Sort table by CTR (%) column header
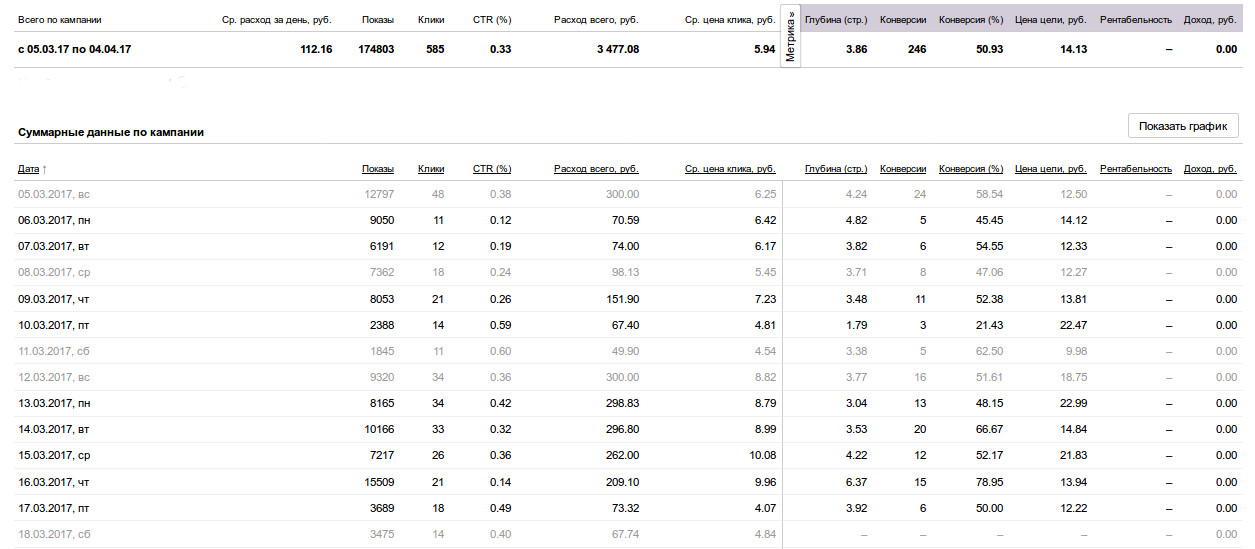The image size is (1255, 549). (x=492, y=169)
